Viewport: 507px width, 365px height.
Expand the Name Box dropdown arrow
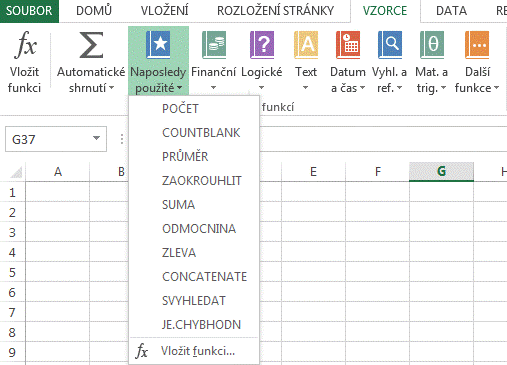tap(97, 138)
